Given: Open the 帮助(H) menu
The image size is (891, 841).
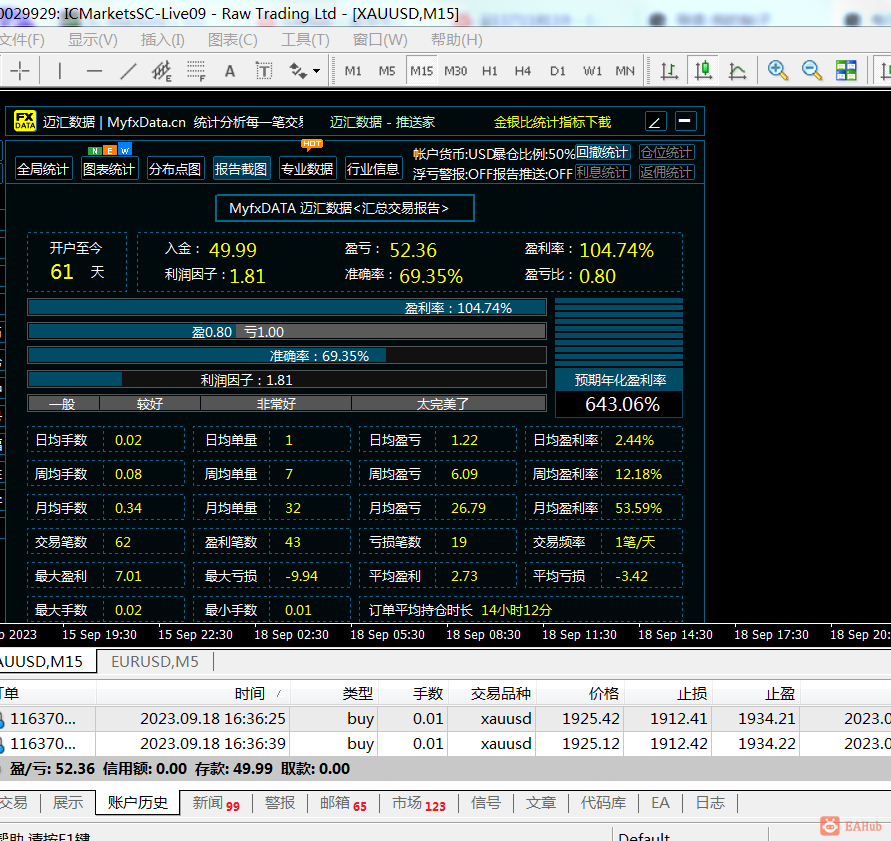Looking at the screenshot, I should [x=456, y=40].
